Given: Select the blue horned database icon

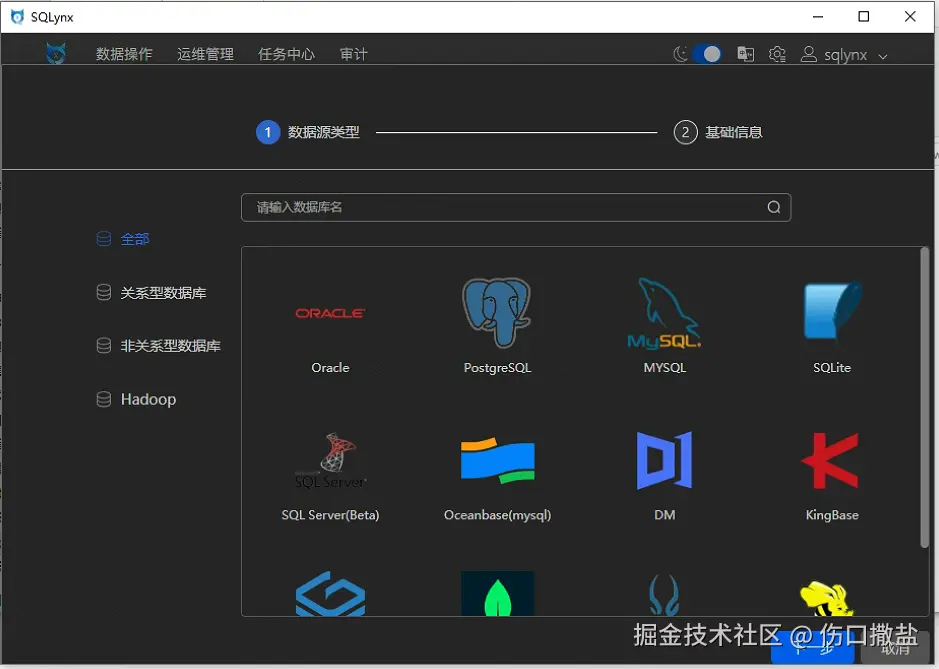Looking at the screenshot, I should tap(664, 595).
